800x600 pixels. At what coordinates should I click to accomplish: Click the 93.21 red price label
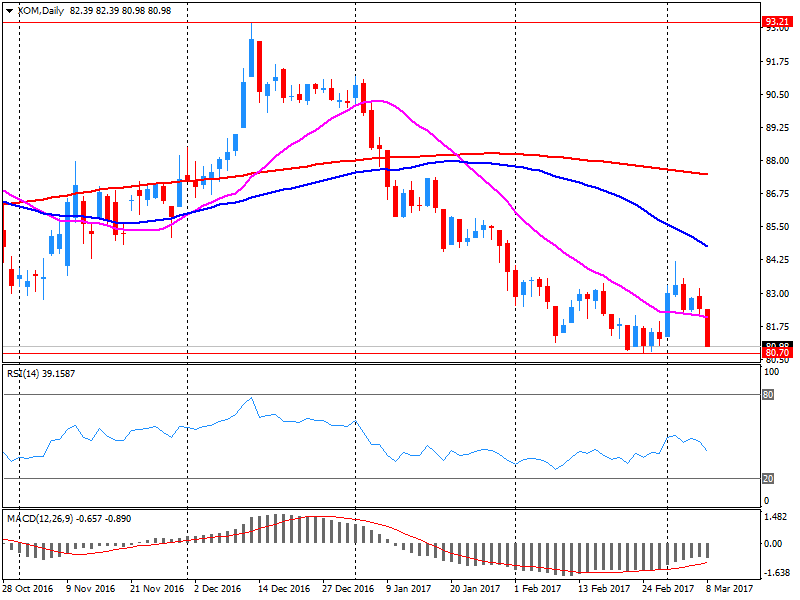[x=777, y=21]
